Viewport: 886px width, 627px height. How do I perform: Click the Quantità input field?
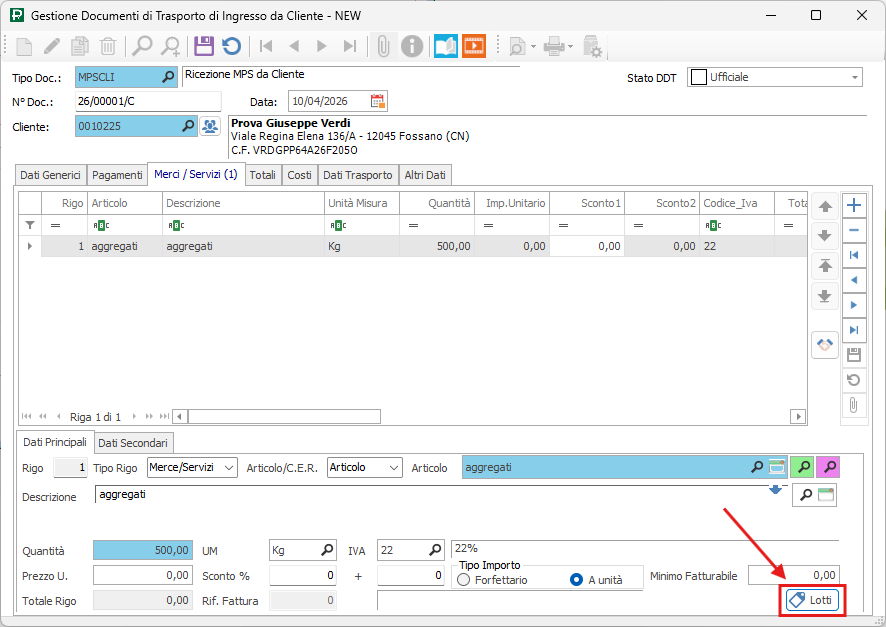click(x=142, y=550)
